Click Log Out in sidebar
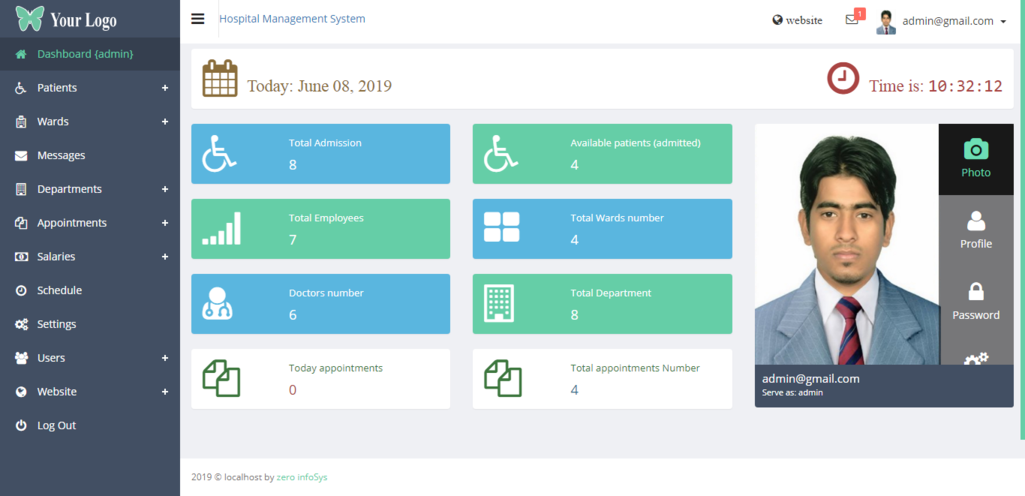The image size is (1025, 496). click(x=56, y=425)
